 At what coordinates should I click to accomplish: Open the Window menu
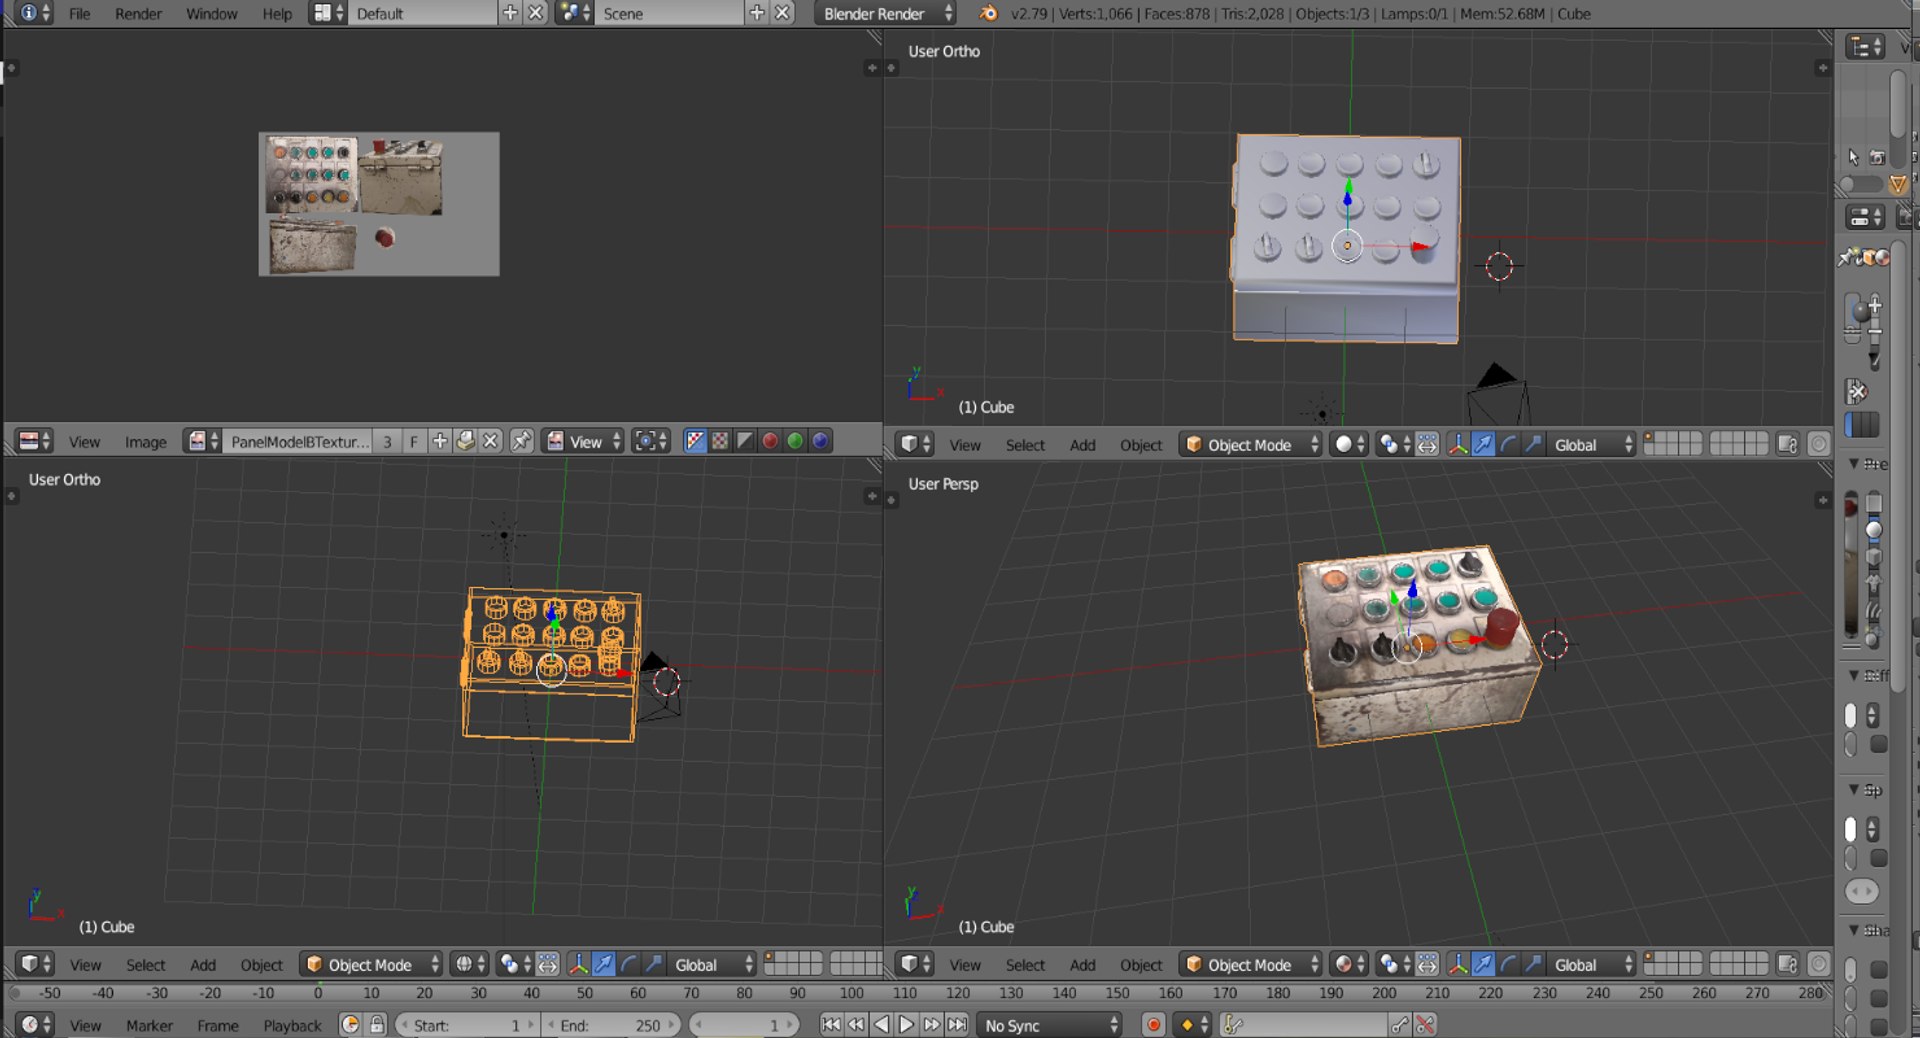pyautogui.click(x=212, y=13)
